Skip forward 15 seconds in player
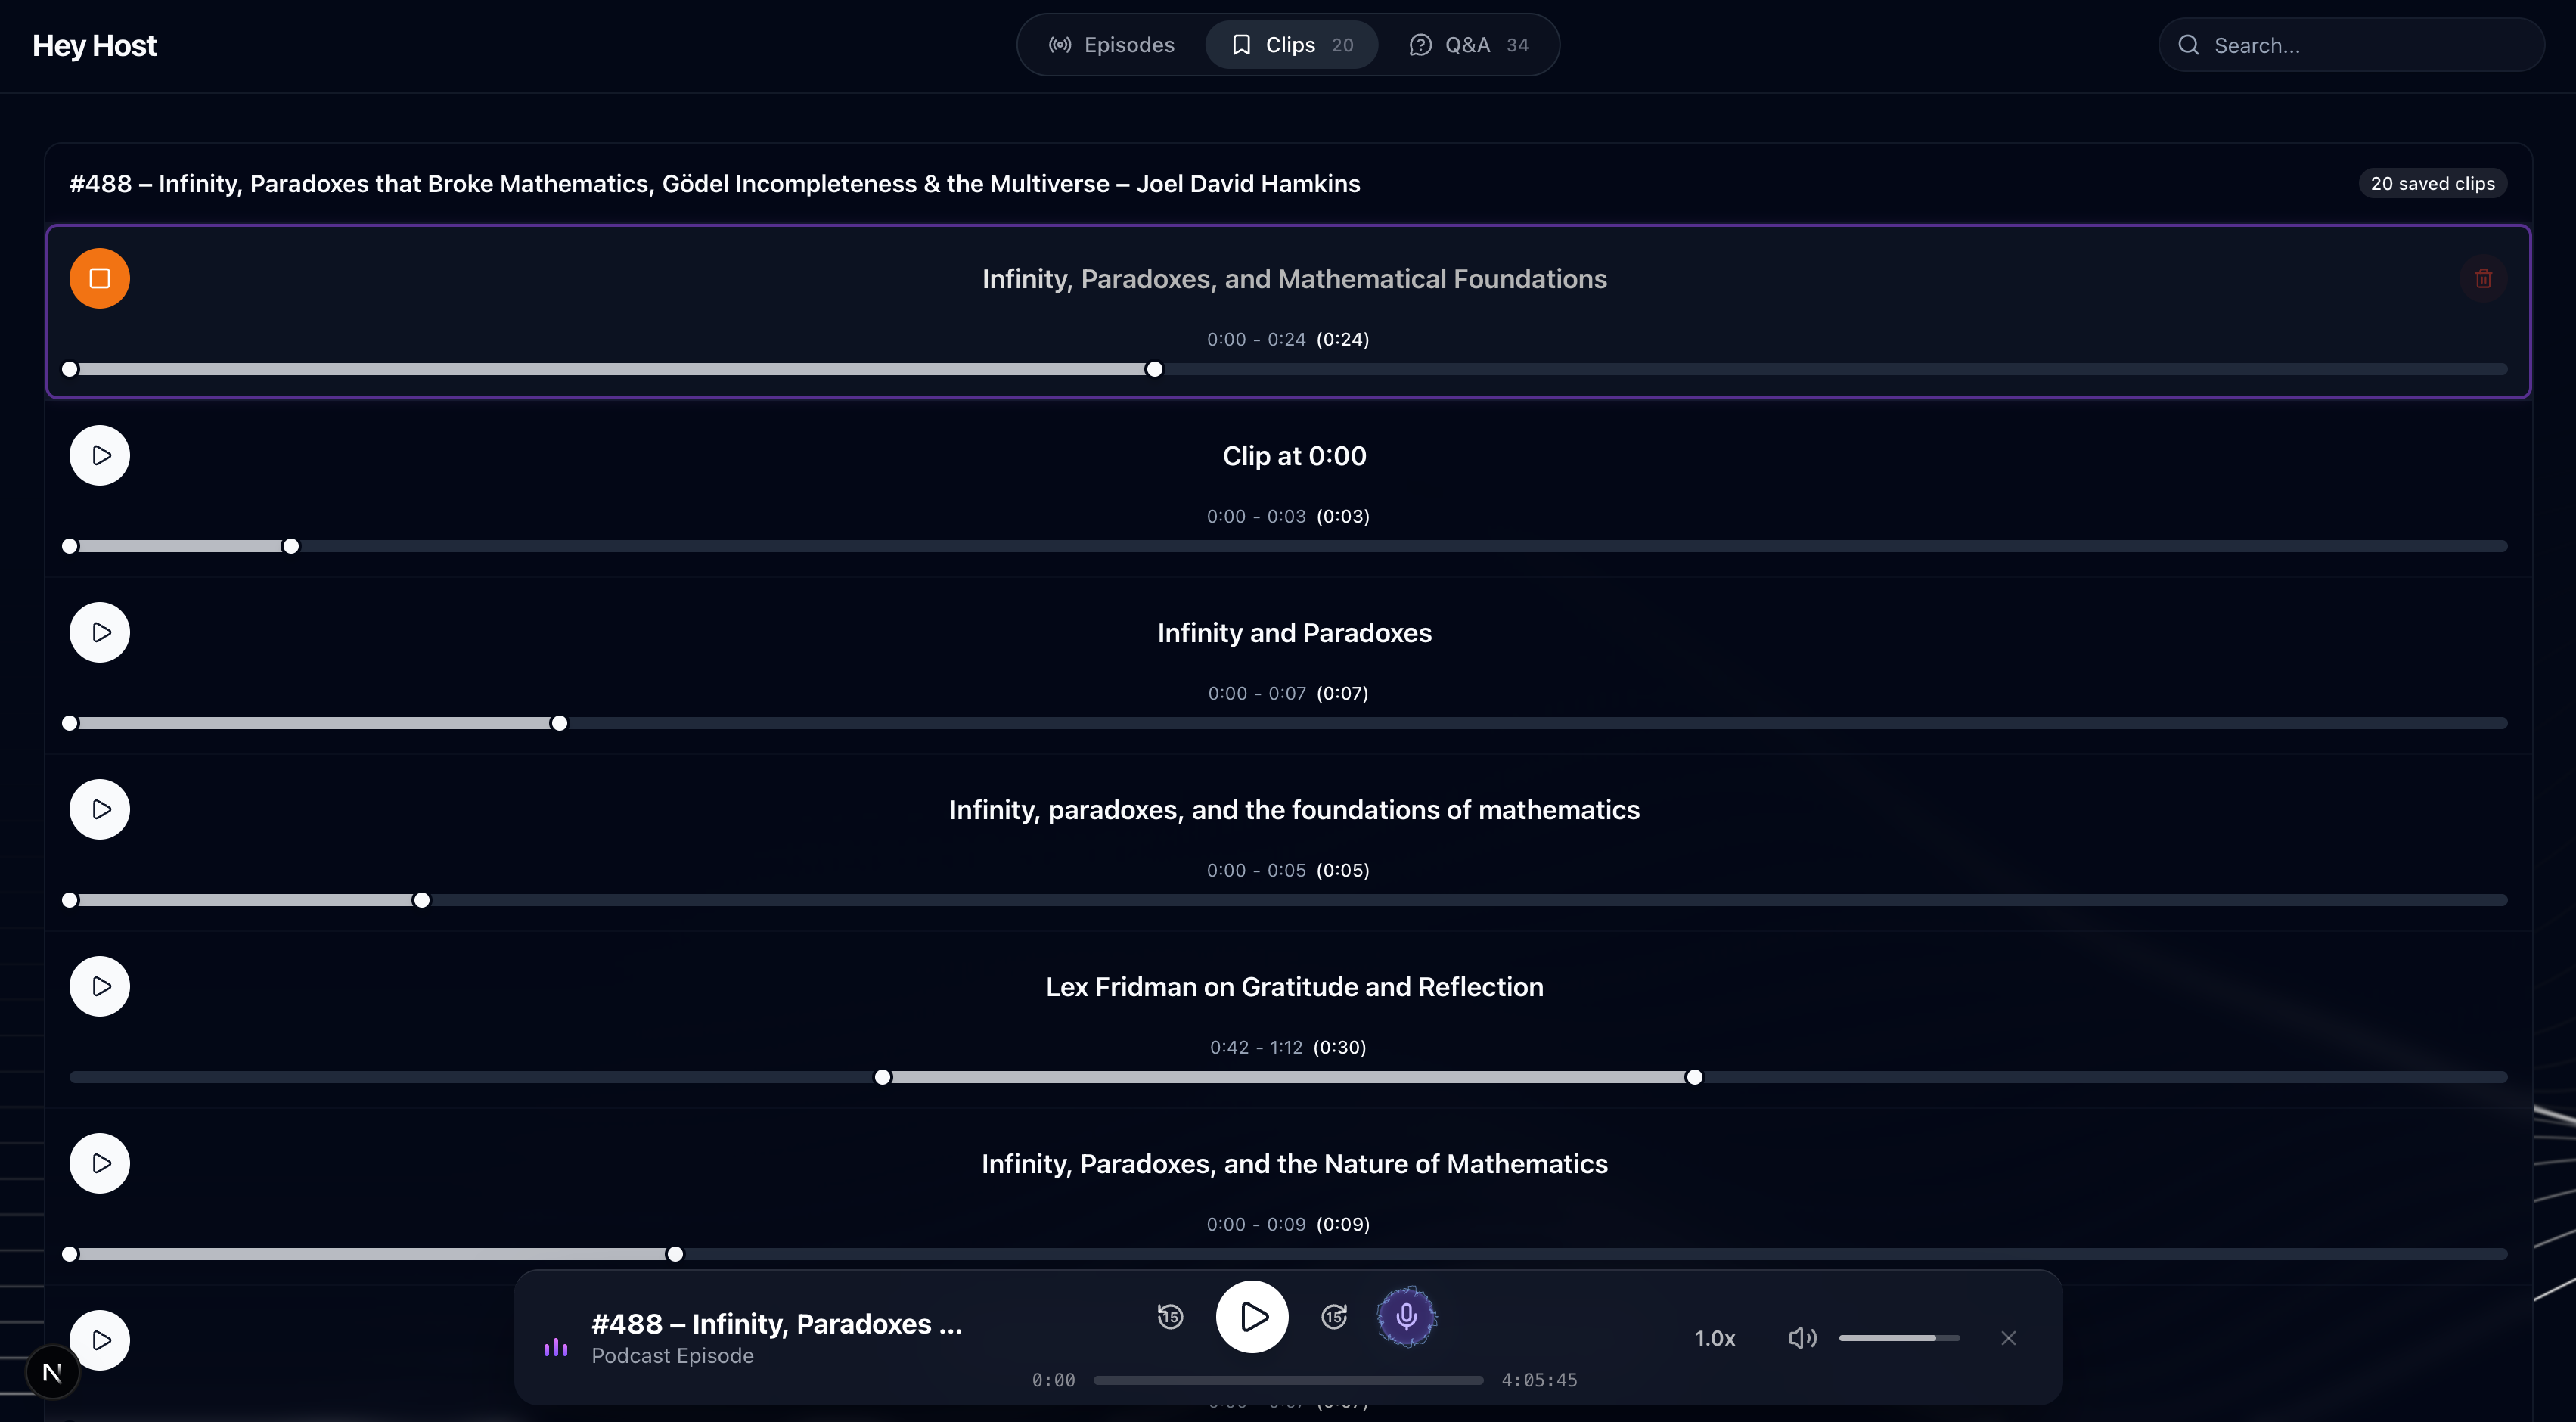 1334,1316
